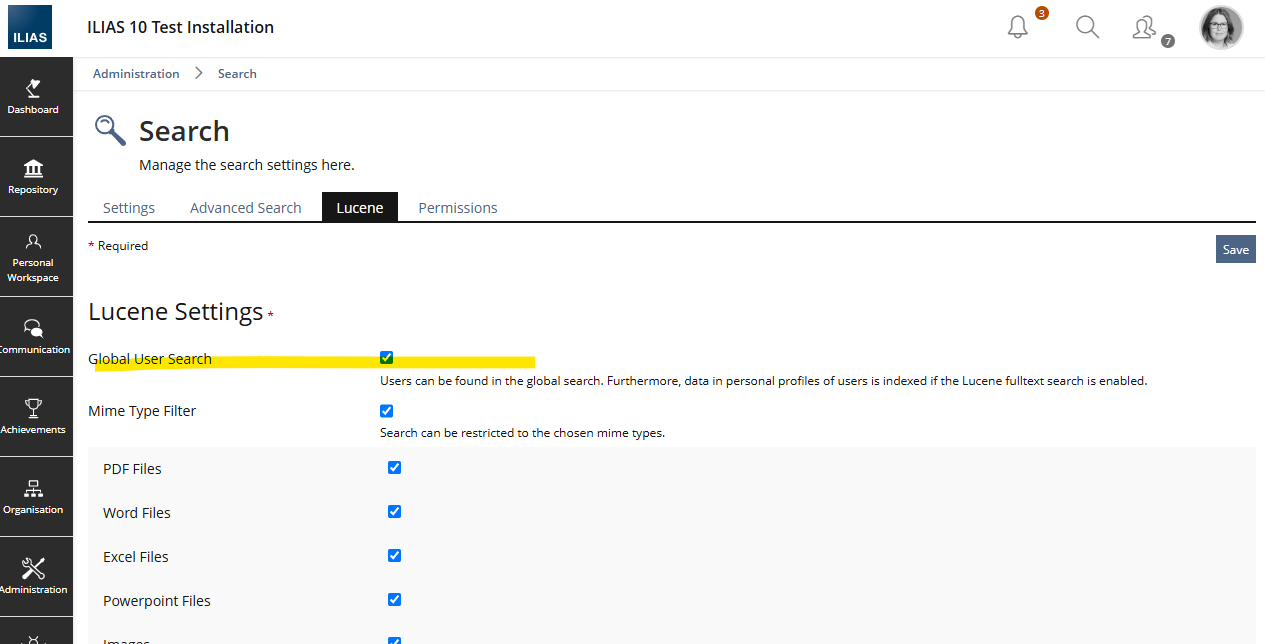Go to Dashboard in the sidebar

click(x=35, y=97)
